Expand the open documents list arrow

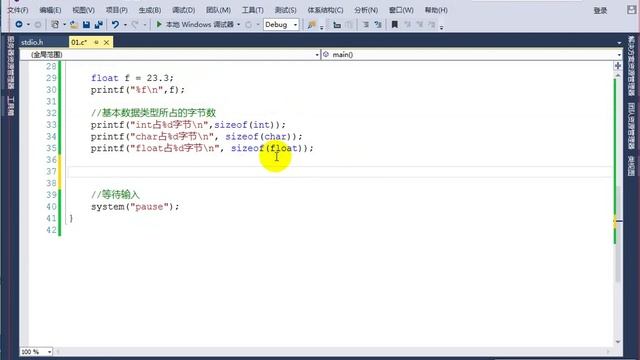[619, 42]
